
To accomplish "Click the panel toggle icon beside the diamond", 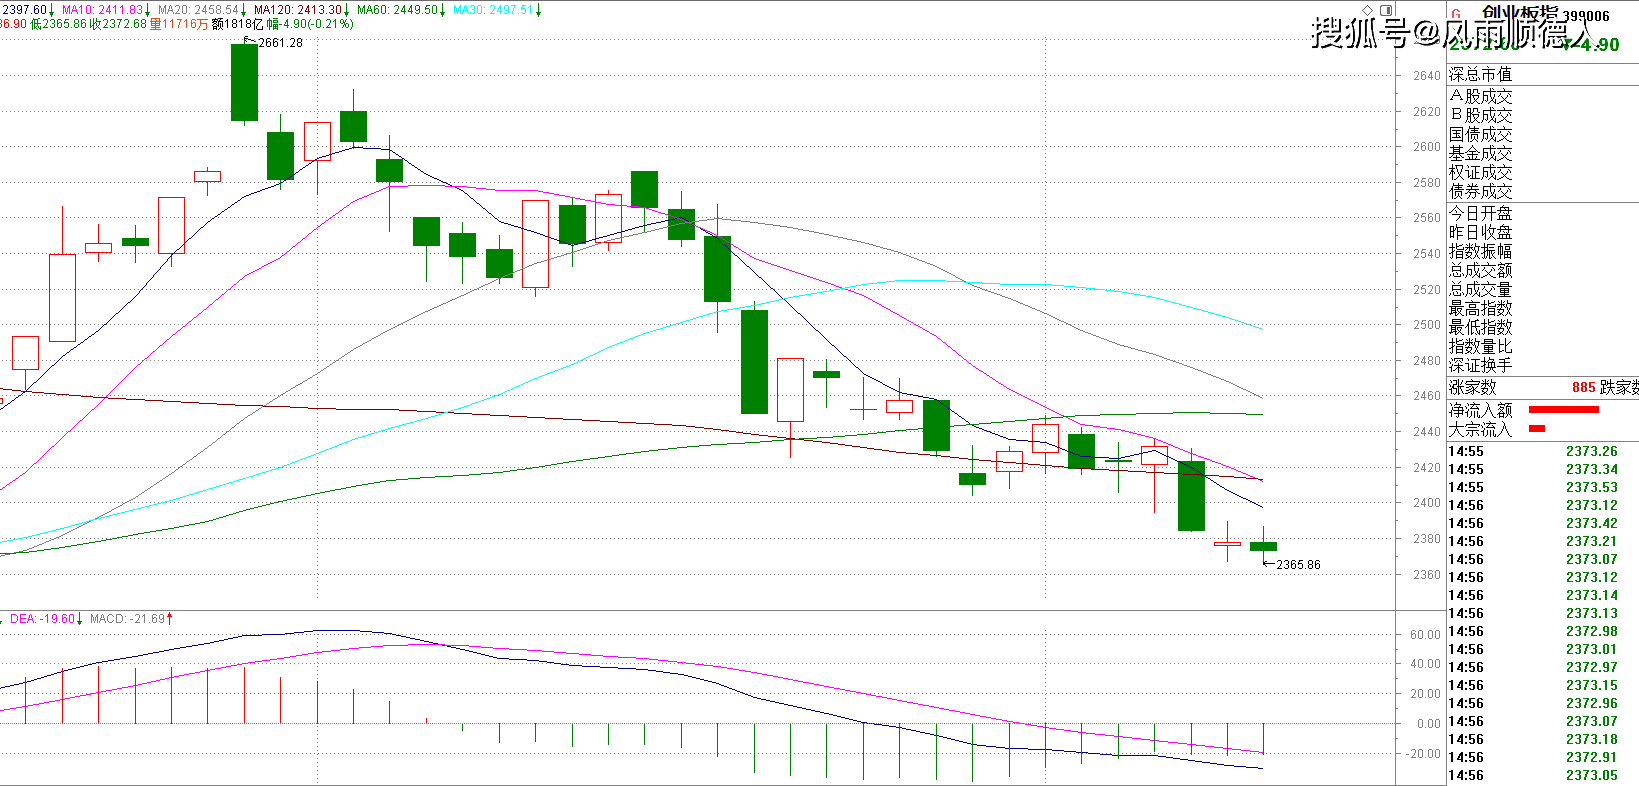I will point(1386,10).
